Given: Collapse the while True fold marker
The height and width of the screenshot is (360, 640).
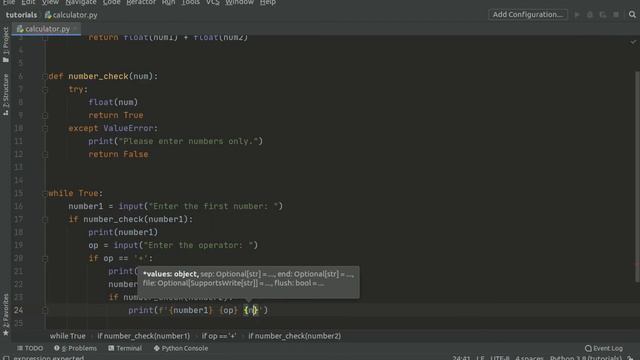Looking at the screenshot, I should click(45, 193).
